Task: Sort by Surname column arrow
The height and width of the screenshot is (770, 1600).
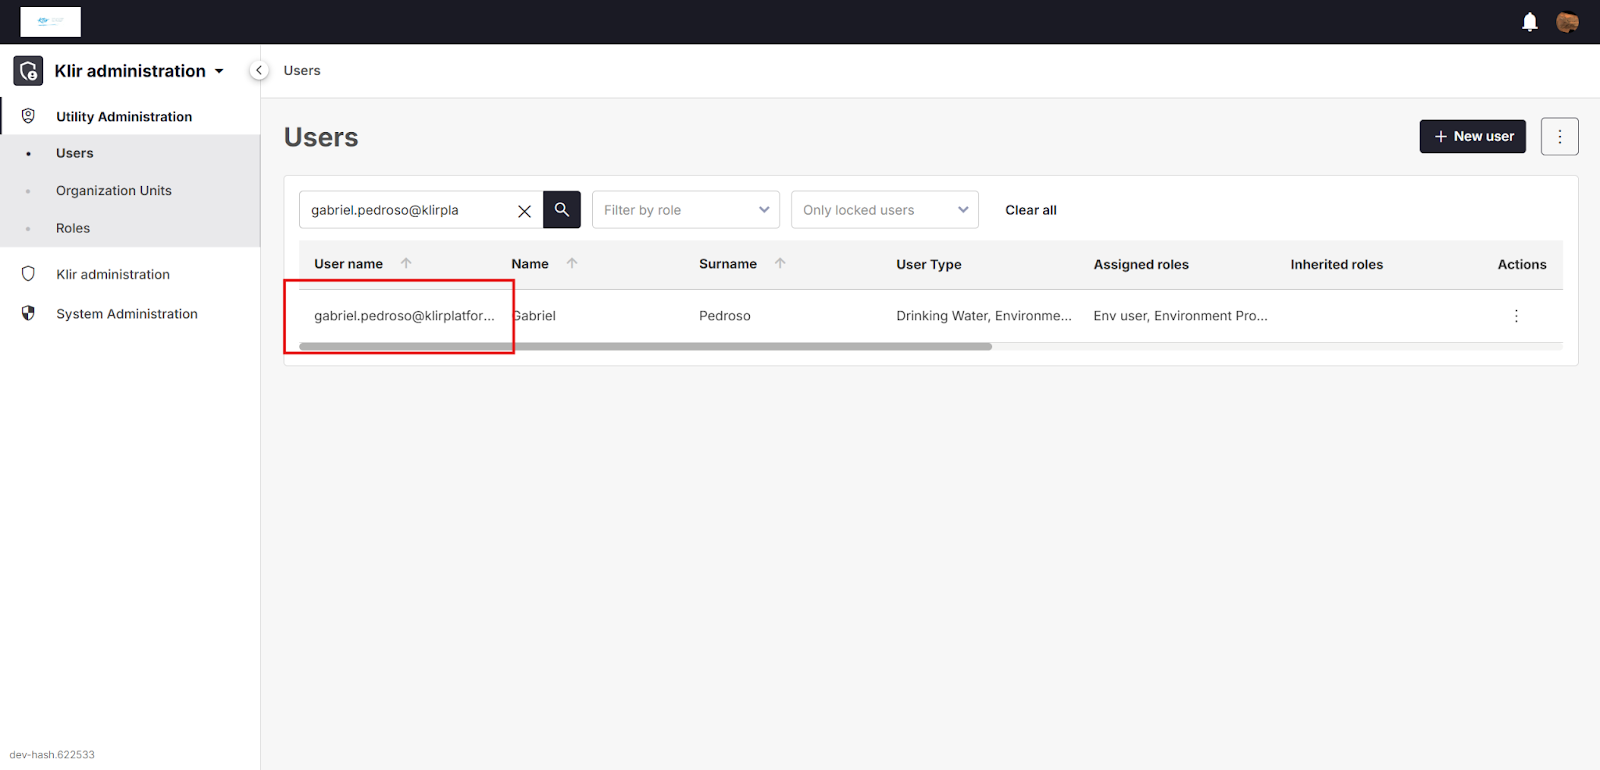Action: coord(780,264)
